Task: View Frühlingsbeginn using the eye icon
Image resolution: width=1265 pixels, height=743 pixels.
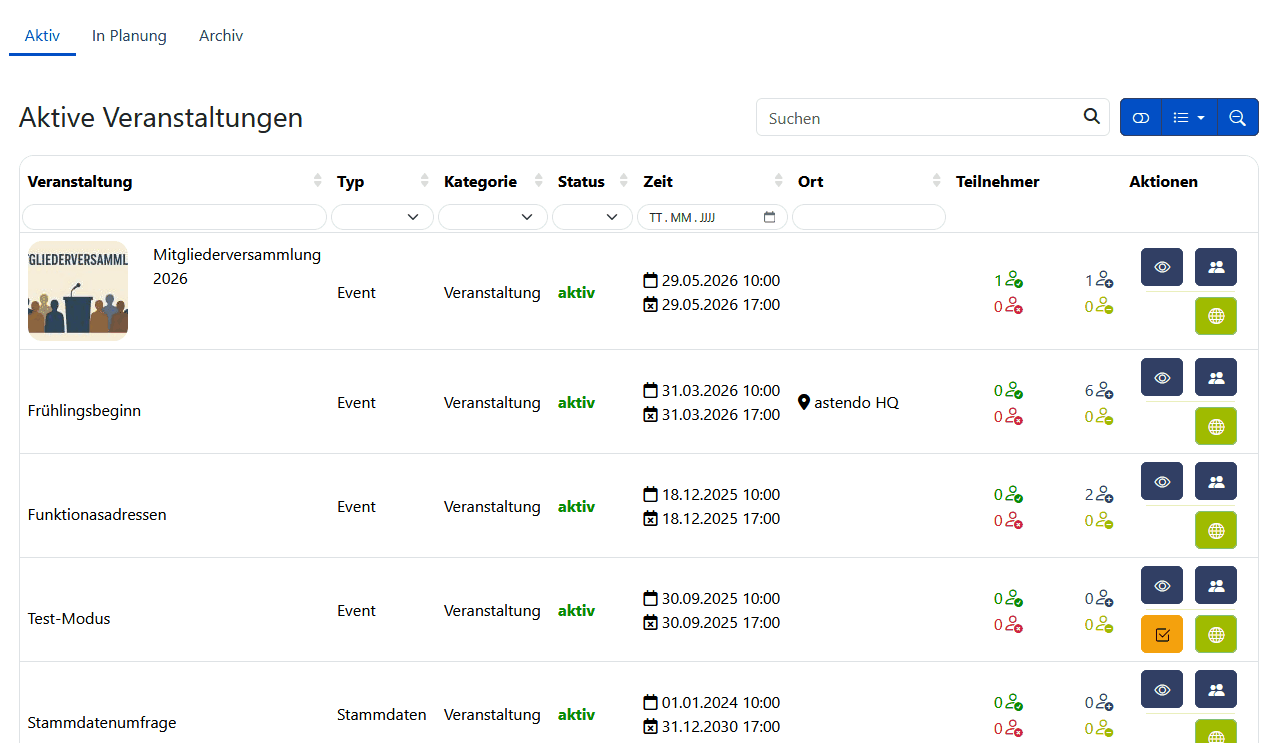Action: pyautogui.click(x=1161, y=377)
